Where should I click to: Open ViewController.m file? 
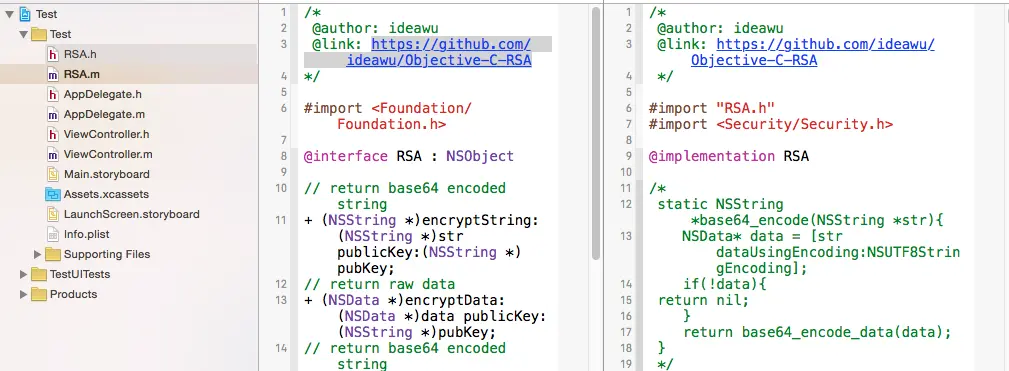pos(108,154)
